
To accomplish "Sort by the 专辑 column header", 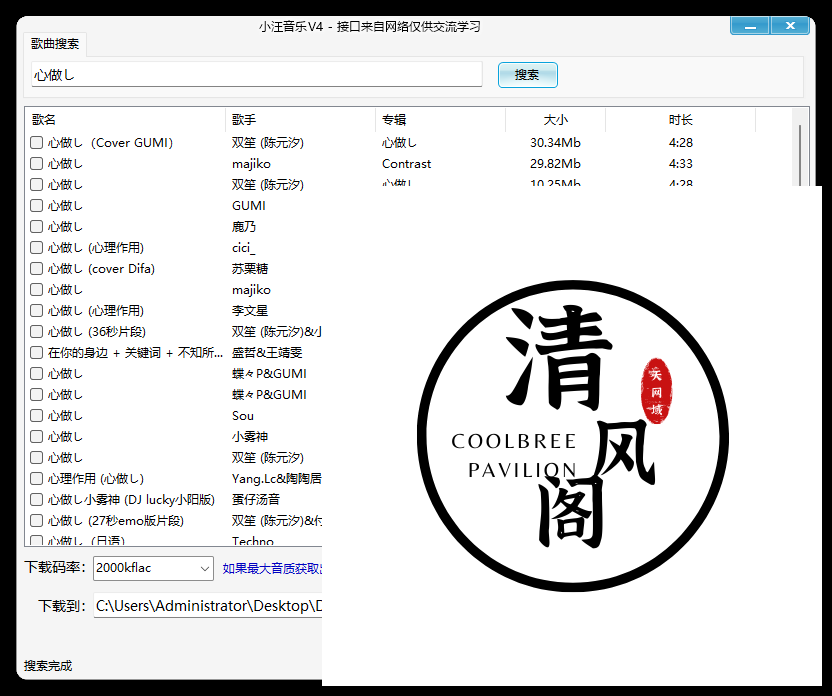I will (440, 120).
